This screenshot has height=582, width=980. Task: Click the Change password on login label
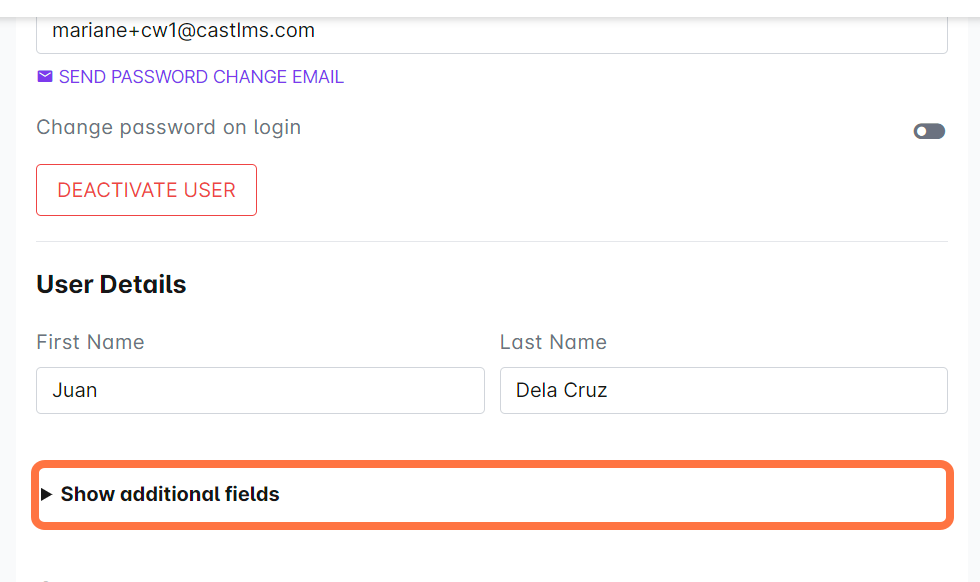click(x=168, y=127)
